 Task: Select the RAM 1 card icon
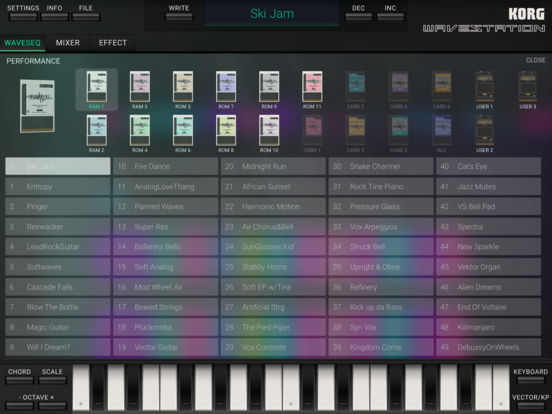coord(97,87)
